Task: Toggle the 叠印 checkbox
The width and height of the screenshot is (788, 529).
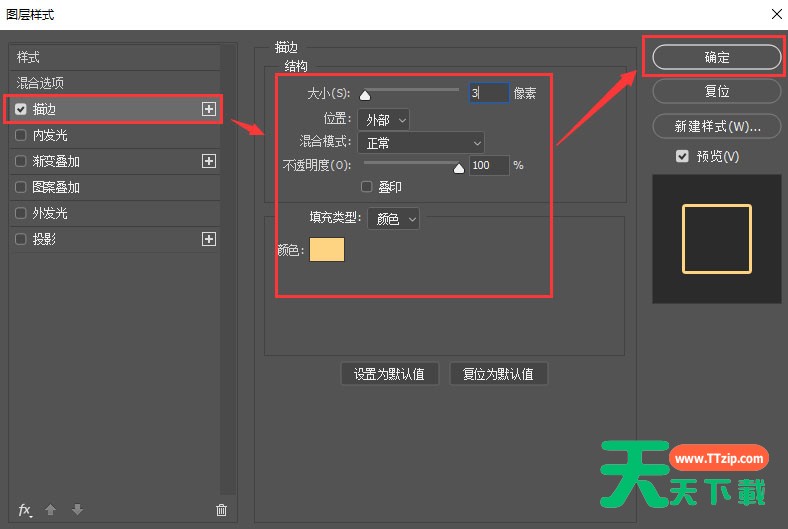Action: 366,187
